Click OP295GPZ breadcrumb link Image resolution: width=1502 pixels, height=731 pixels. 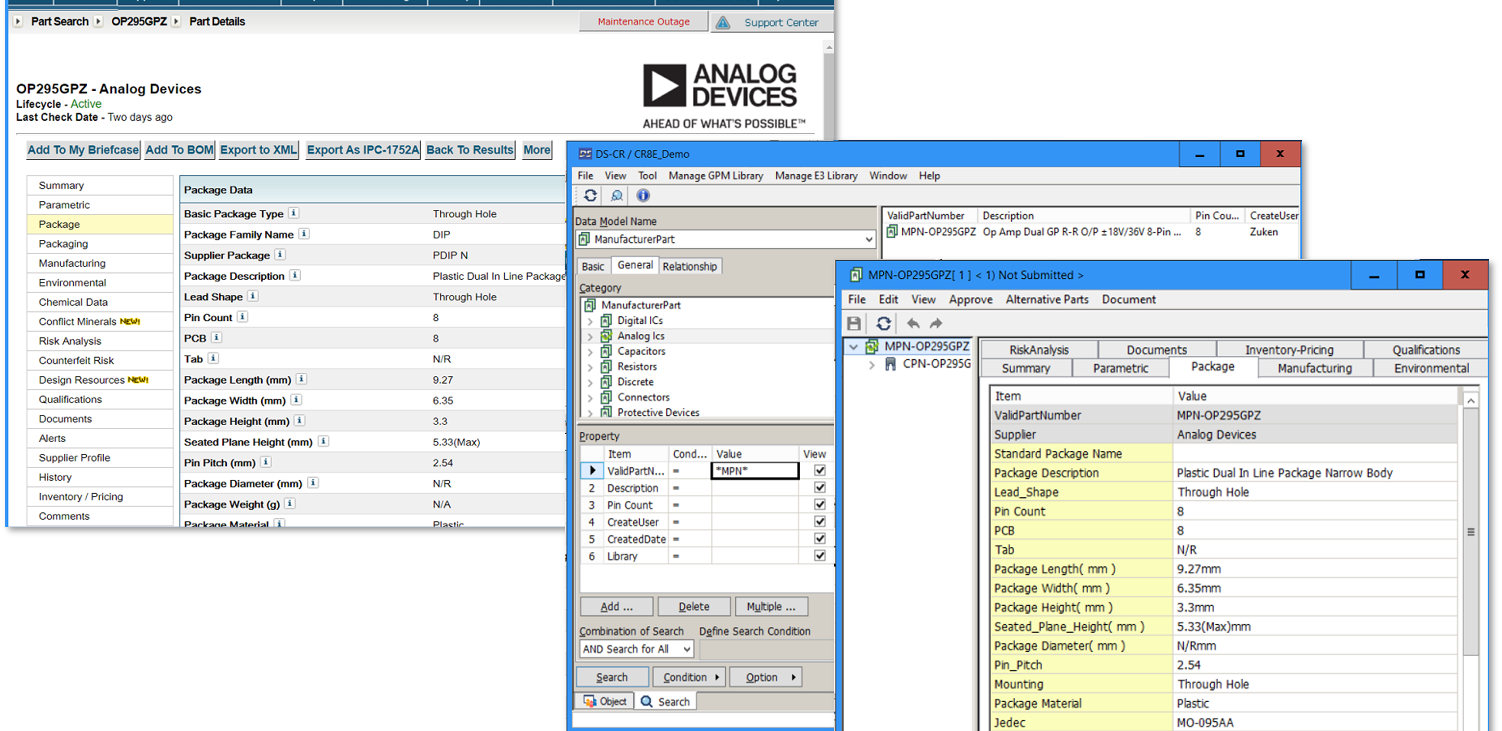pyautogui.click(x=139, y=21)
